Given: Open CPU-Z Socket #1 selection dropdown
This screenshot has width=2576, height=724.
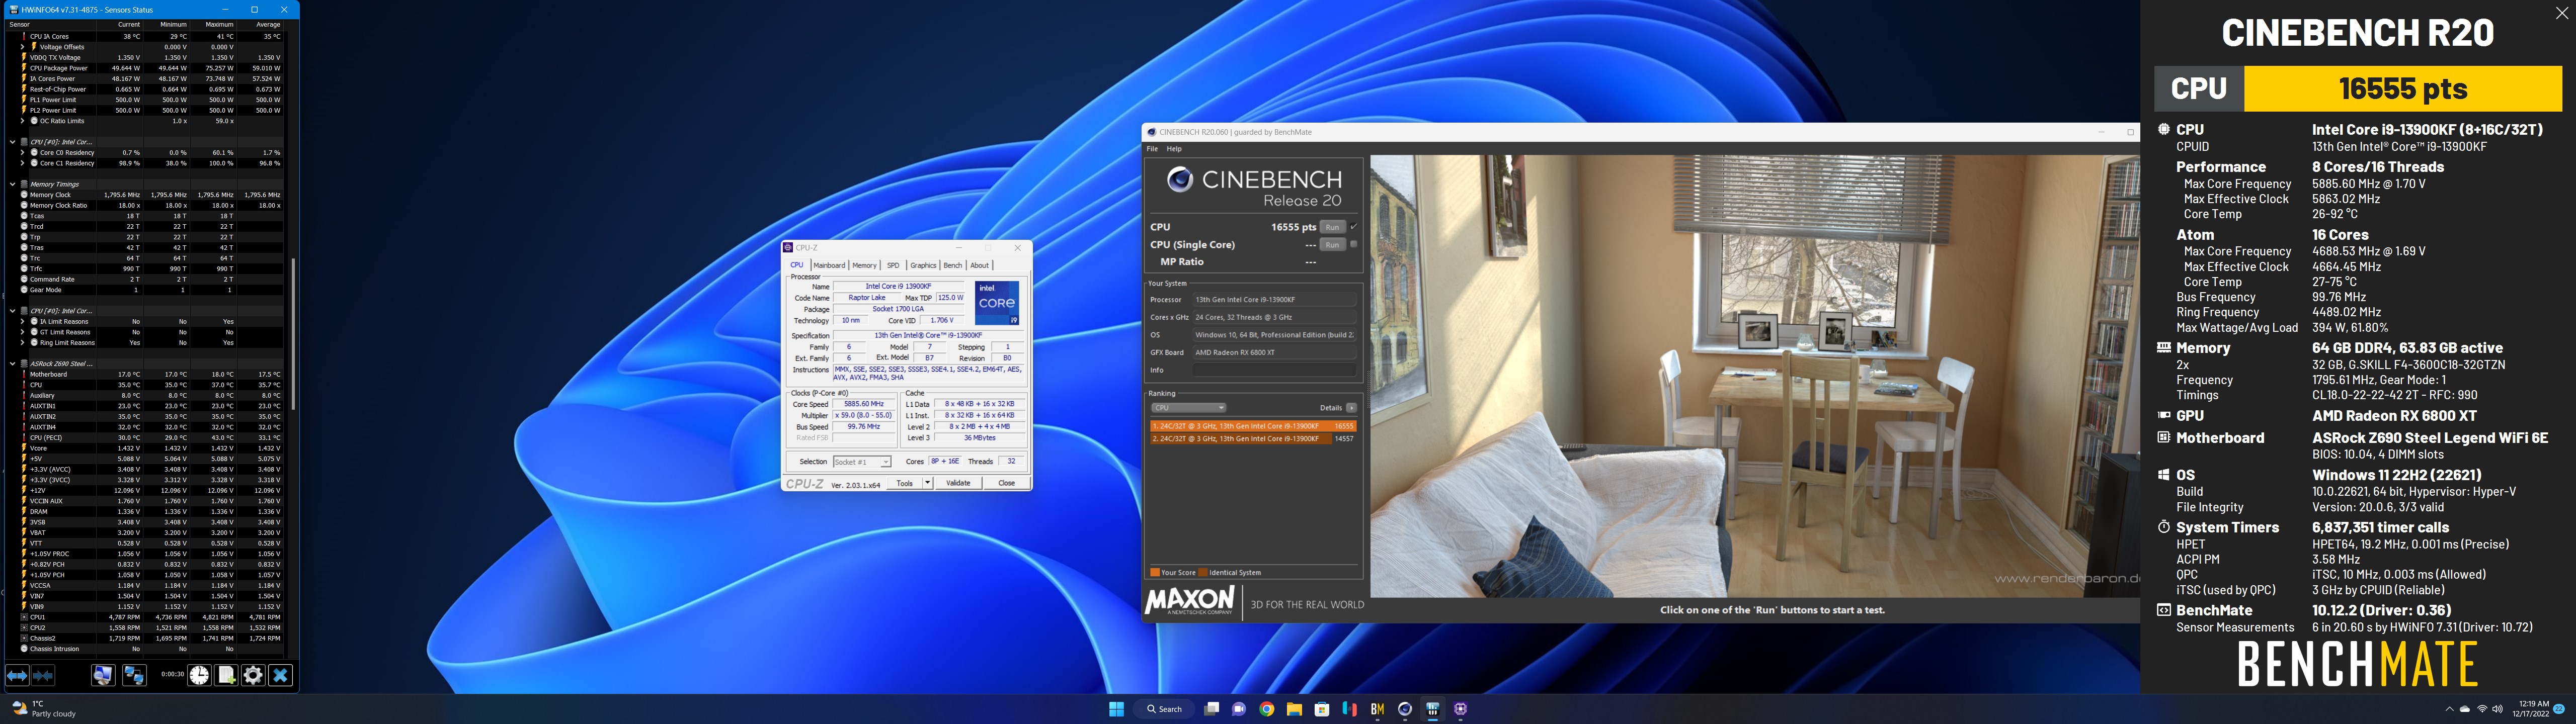Looking at the screenshot, I should [862, 462].
